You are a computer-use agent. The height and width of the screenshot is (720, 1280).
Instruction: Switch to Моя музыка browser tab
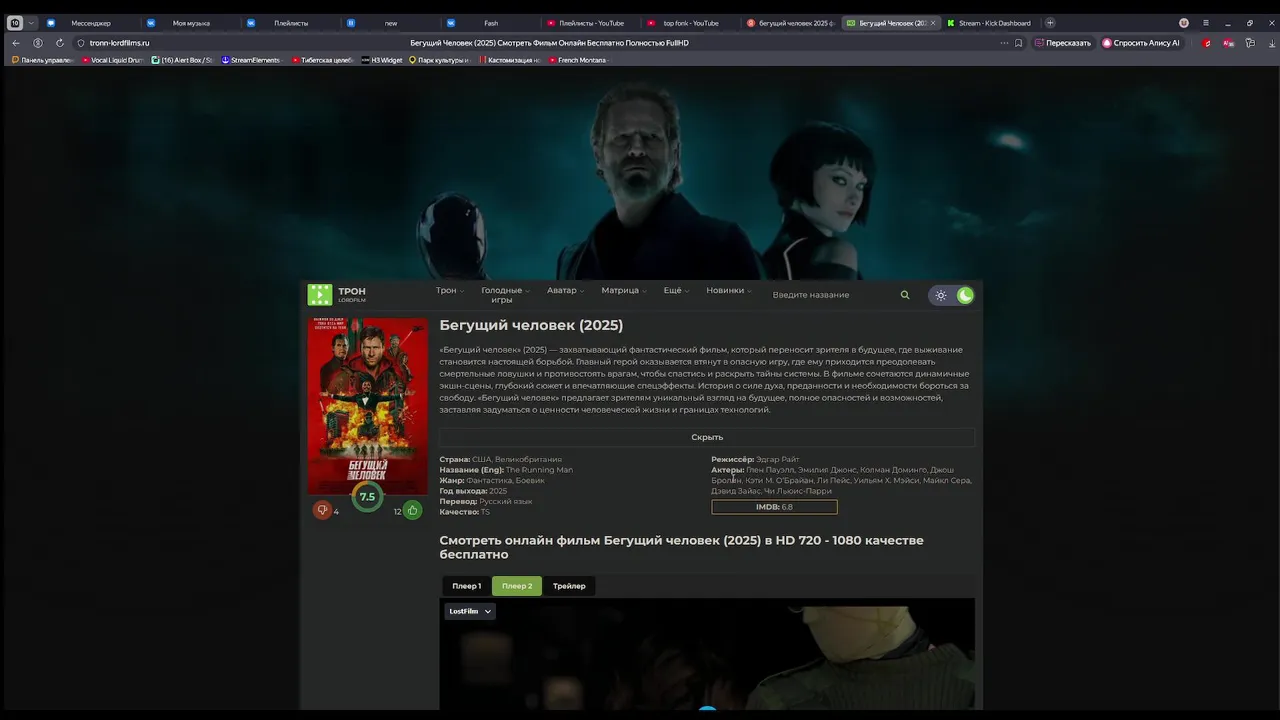(x=190, y=23)
